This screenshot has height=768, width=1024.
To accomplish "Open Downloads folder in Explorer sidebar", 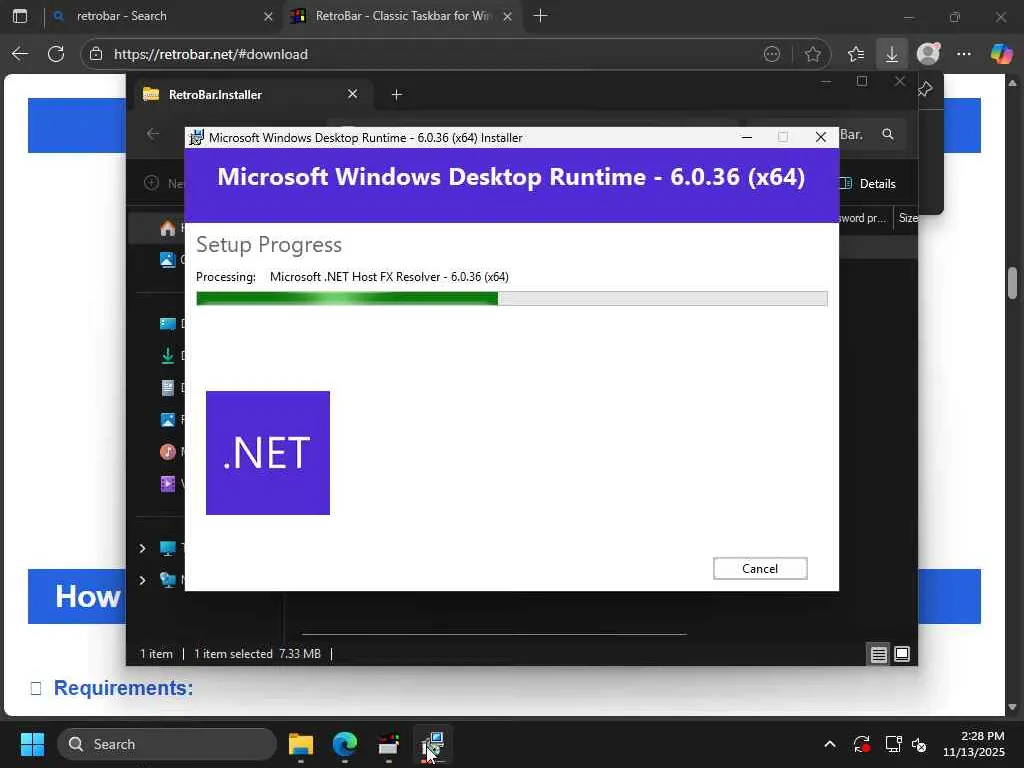I will (x=168, y=355).
